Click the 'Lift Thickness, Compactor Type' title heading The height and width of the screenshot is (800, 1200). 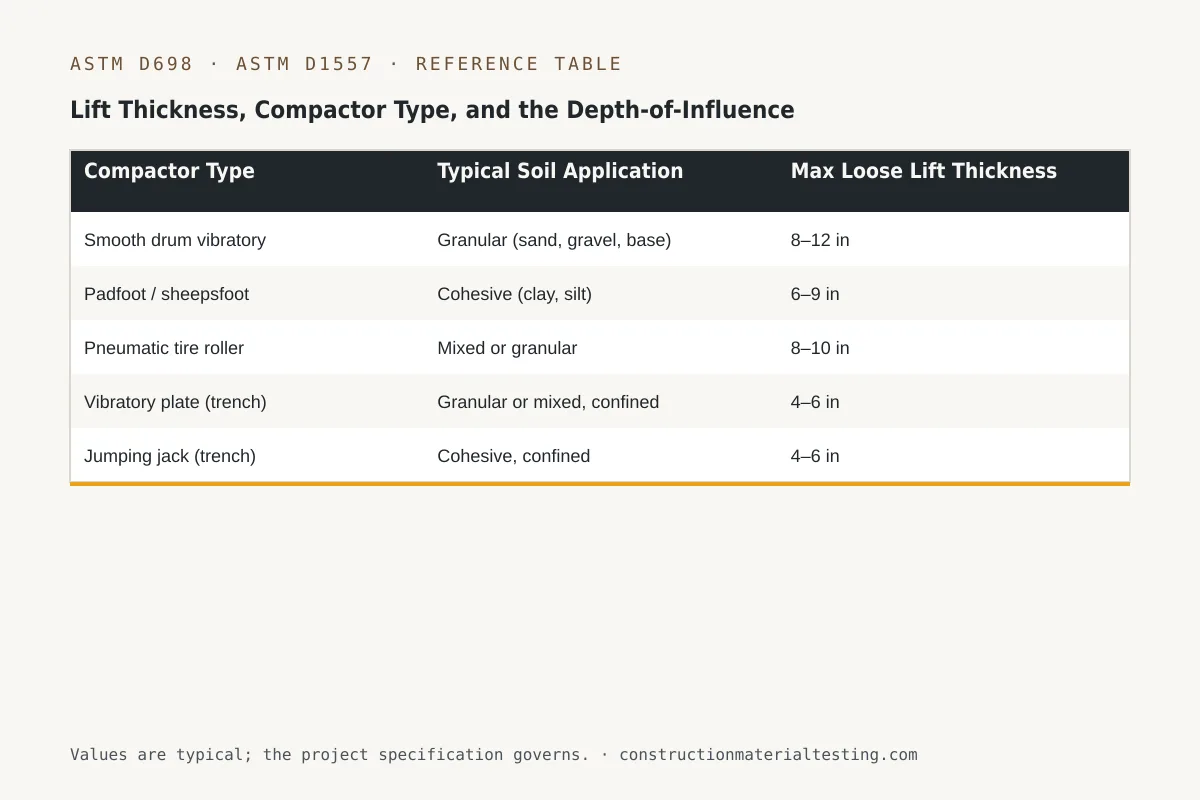point(432,110)
